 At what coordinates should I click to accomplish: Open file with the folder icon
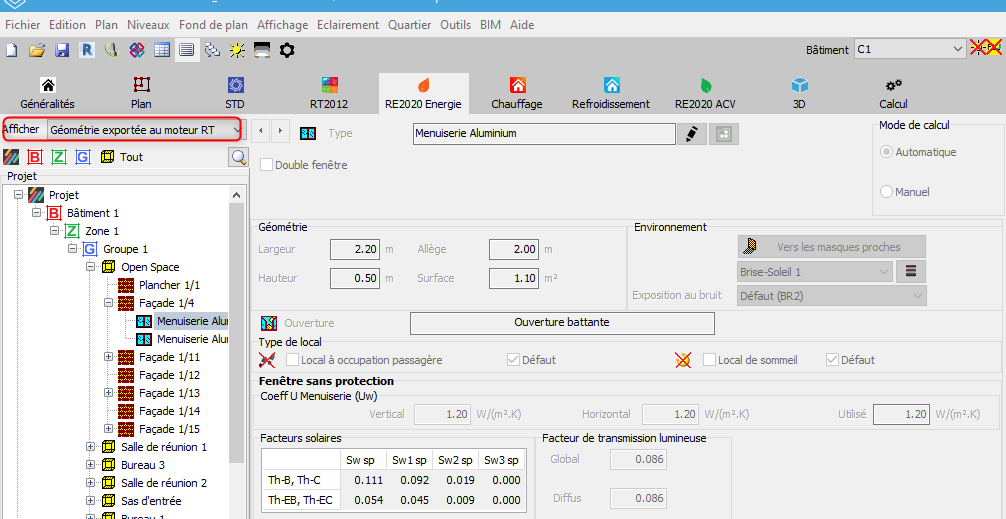point(37,50)
